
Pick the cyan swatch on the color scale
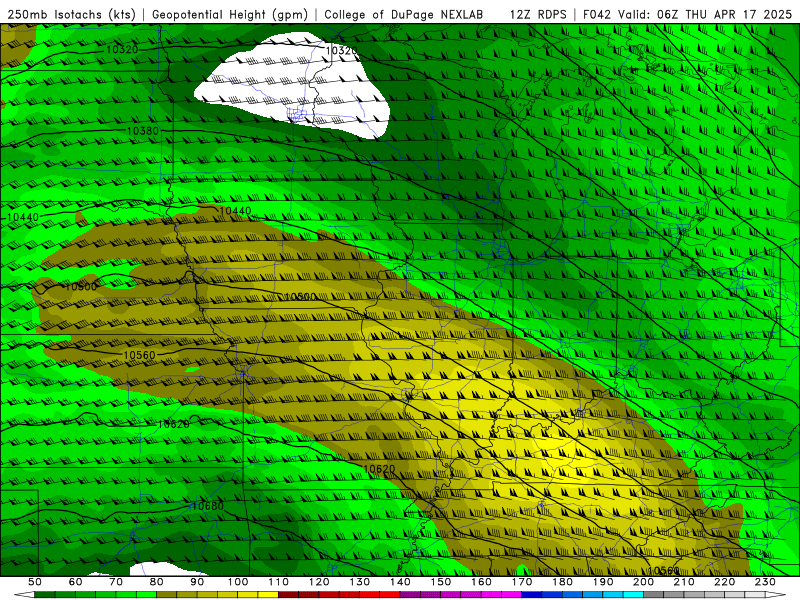633,595
